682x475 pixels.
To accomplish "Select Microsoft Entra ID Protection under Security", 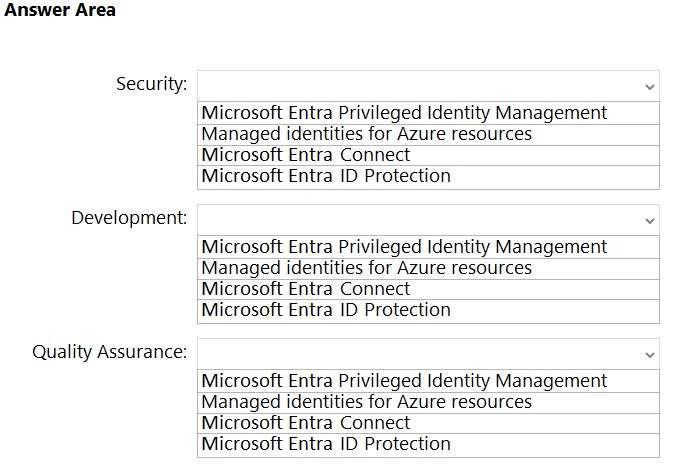I will (326, 176).
